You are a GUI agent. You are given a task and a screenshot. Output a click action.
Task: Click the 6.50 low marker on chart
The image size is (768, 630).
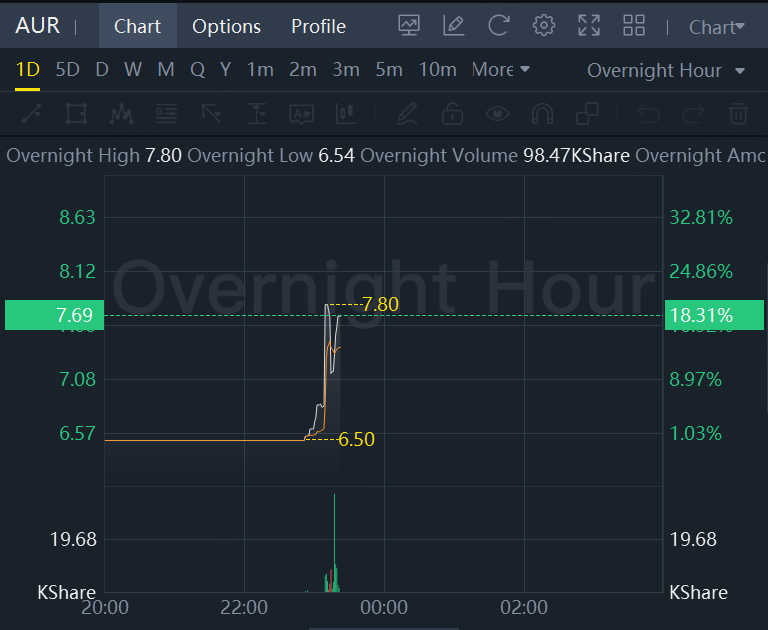(x=357, y=439)
